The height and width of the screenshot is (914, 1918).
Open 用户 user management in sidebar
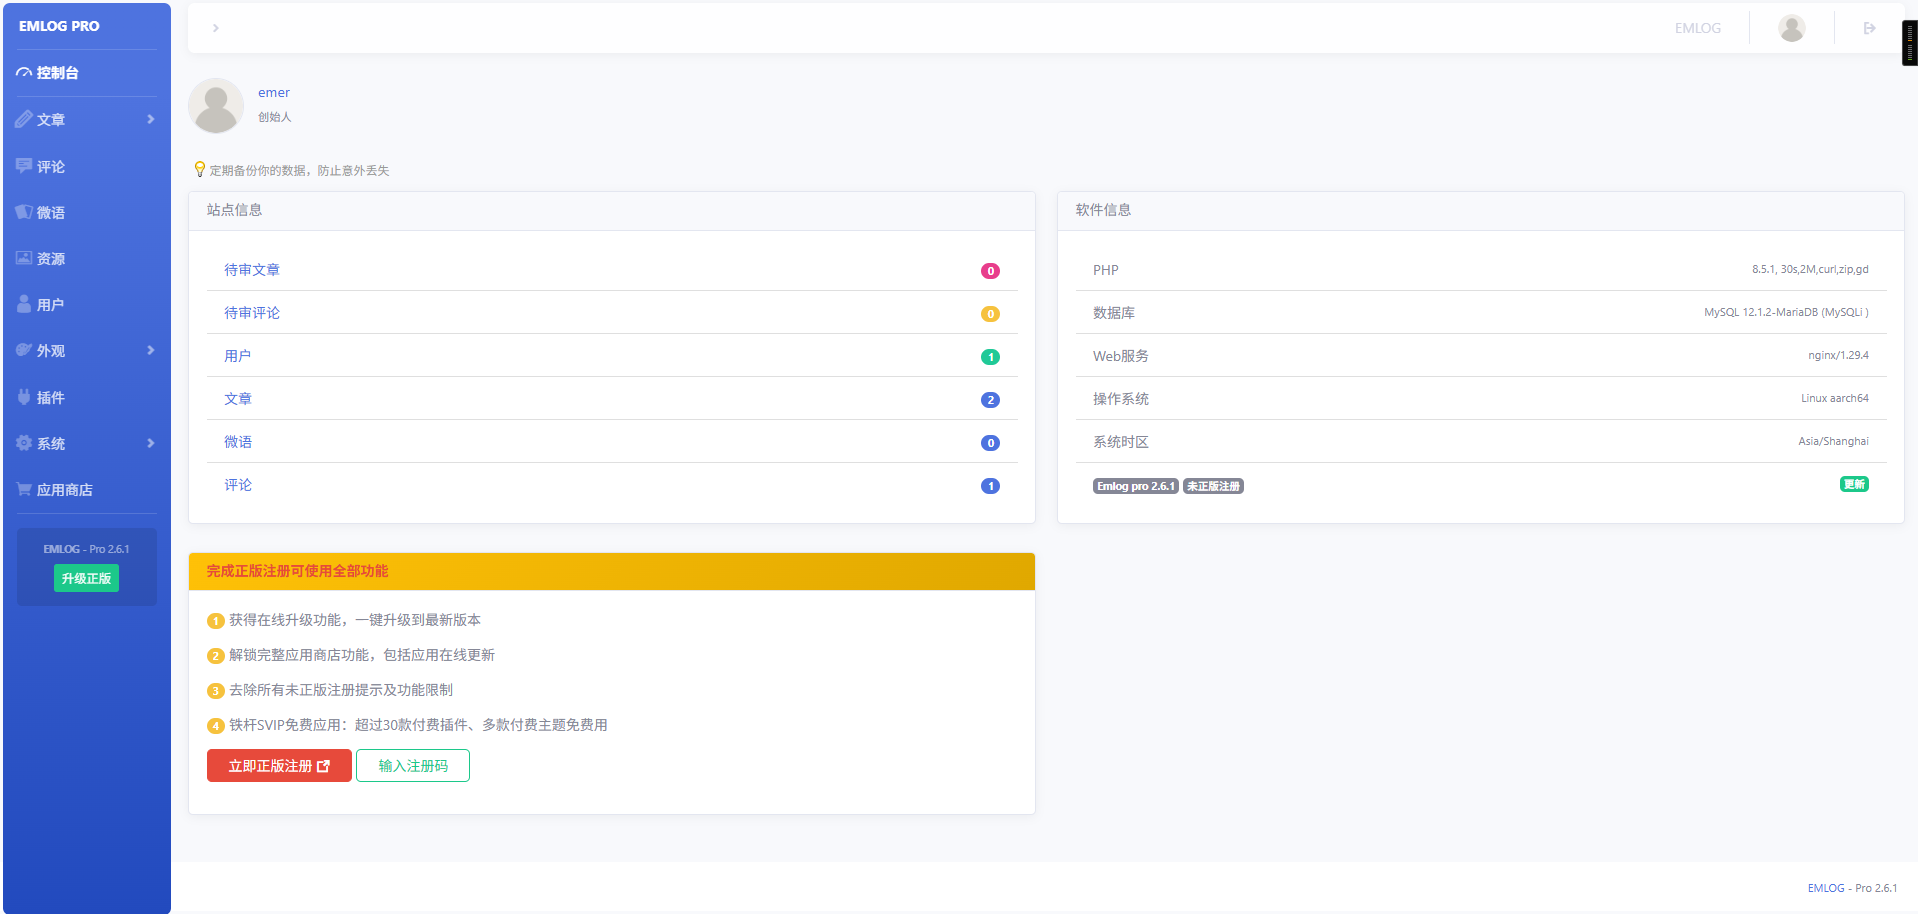[x=51, y=305]
